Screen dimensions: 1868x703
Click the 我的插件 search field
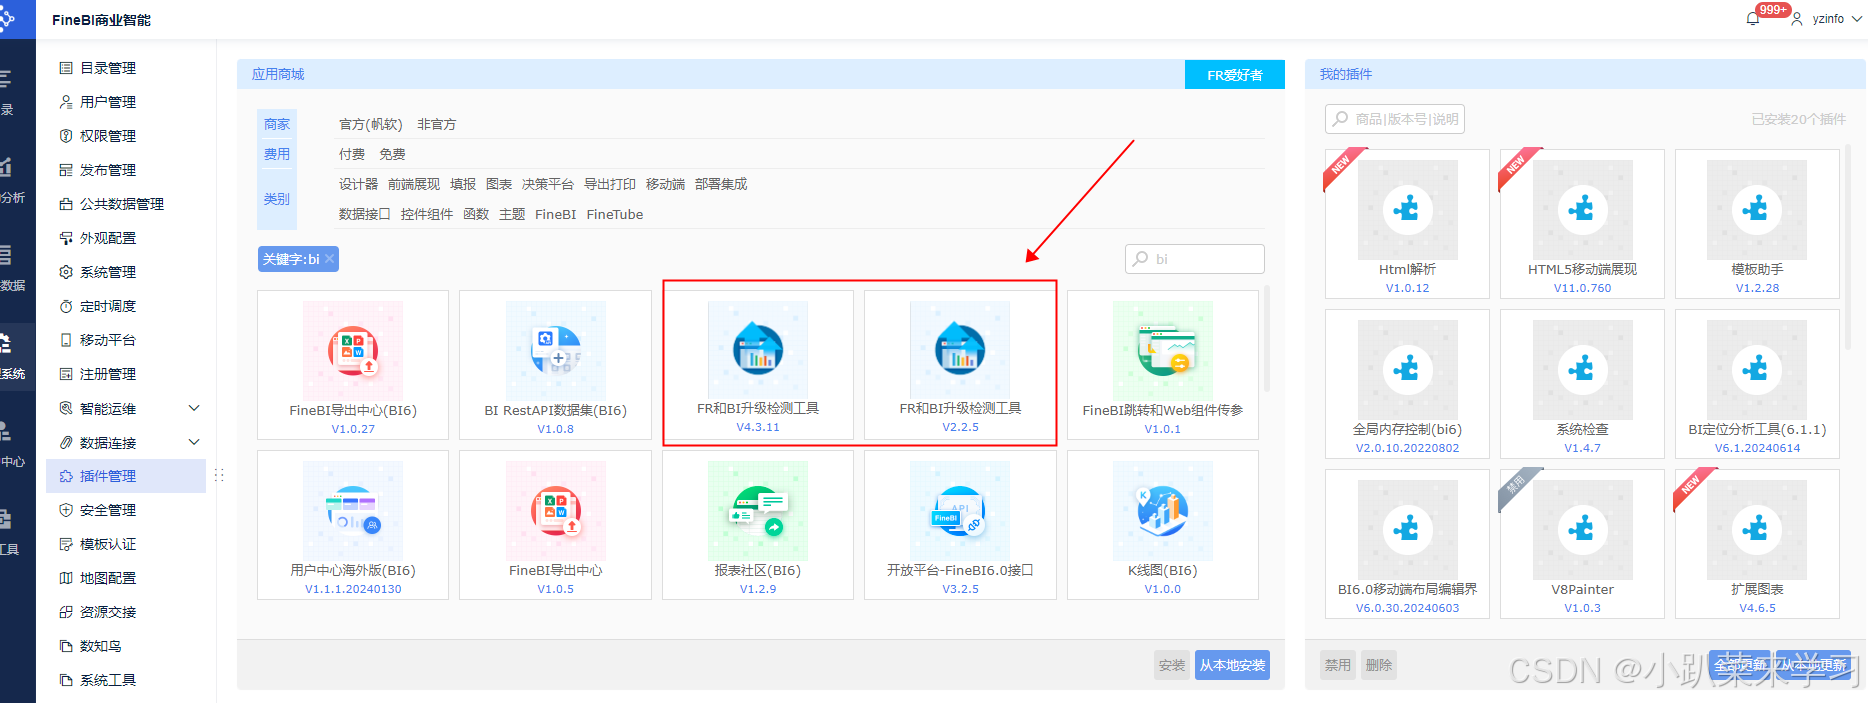1395,119
